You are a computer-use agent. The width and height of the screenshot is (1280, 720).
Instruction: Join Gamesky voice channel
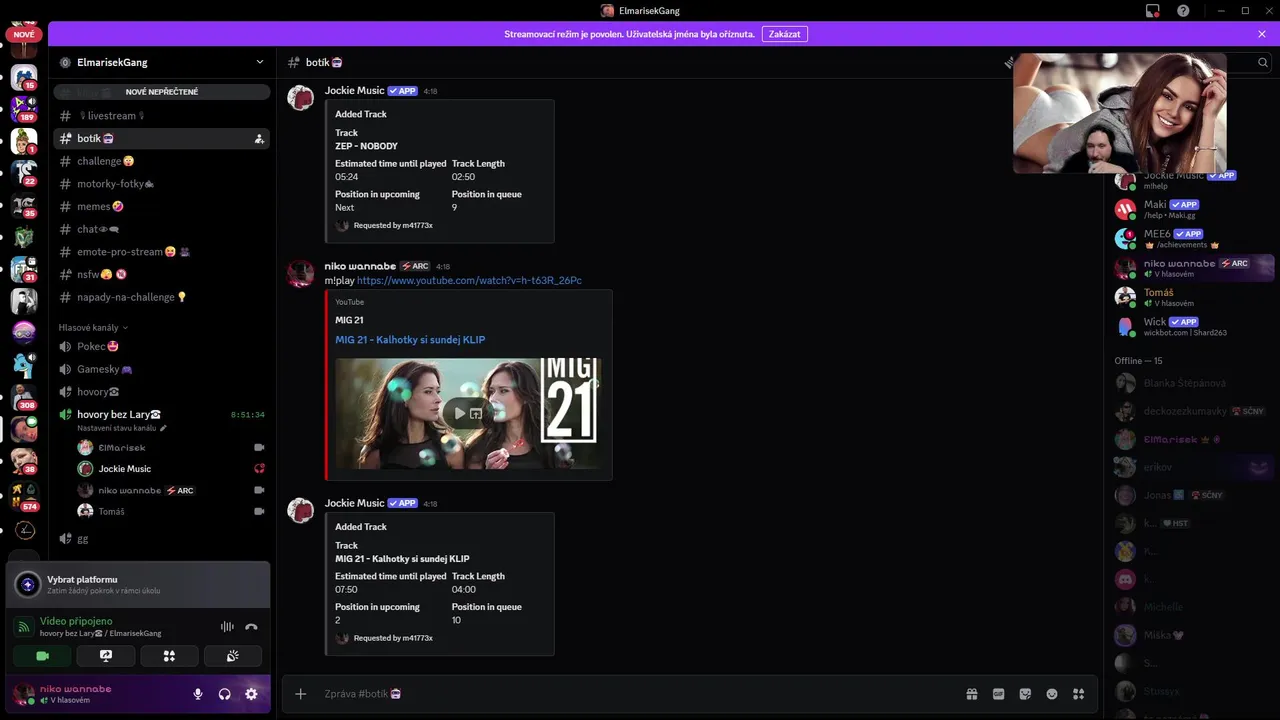click(162, 369)
